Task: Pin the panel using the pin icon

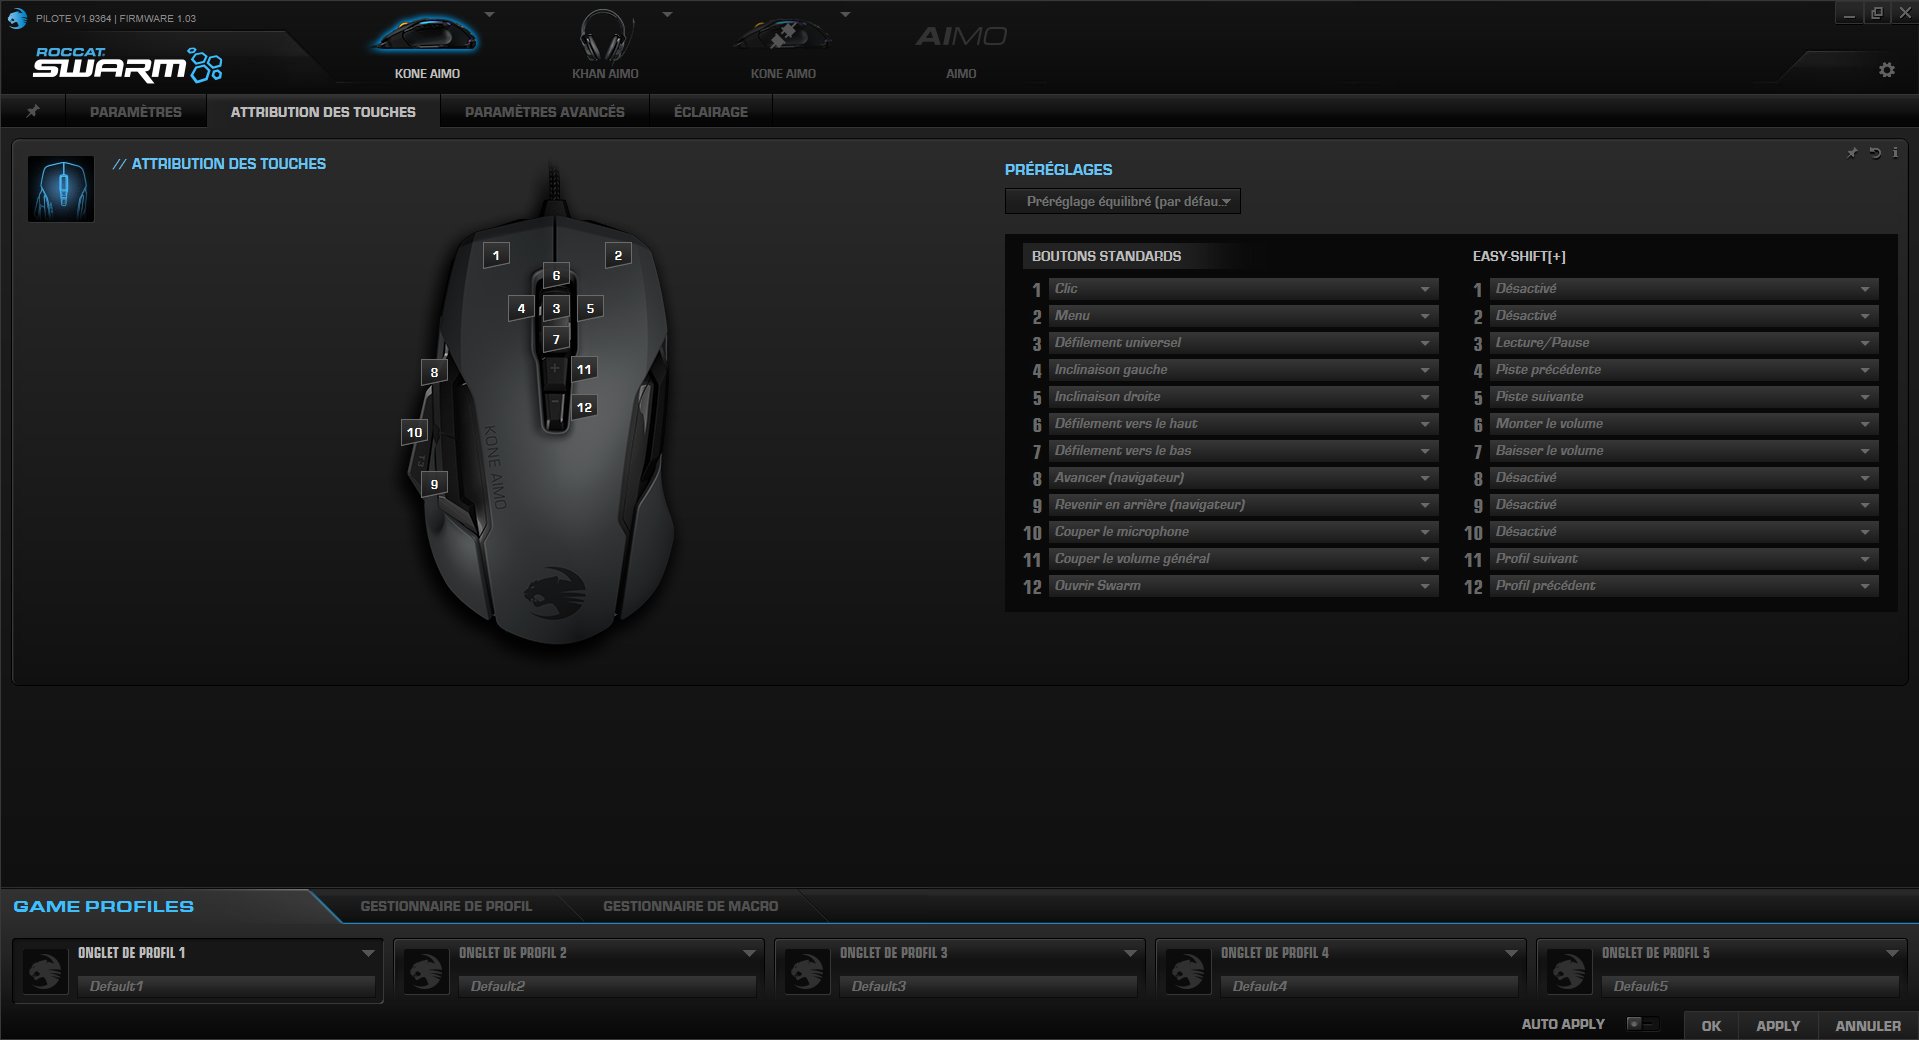Action: click(1851, 153)
